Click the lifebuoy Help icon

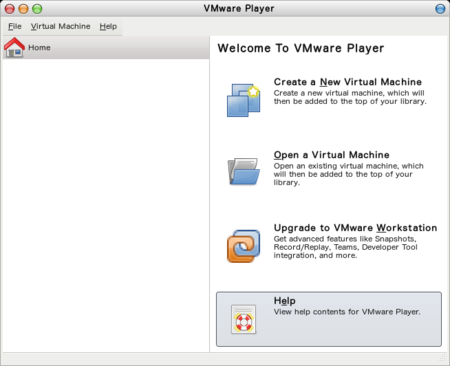(244, 319)
